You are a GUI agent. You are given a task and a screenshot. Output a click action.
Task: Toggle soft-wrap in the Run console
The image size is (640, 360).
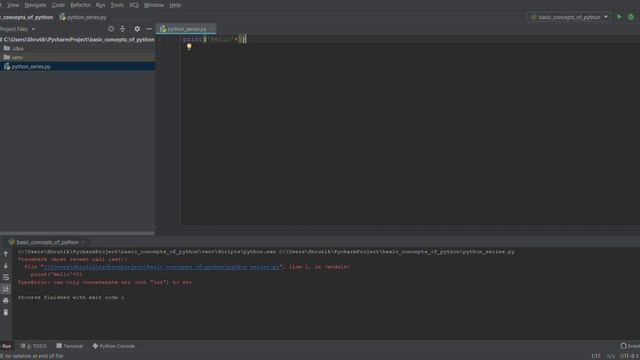pos(6,278)
